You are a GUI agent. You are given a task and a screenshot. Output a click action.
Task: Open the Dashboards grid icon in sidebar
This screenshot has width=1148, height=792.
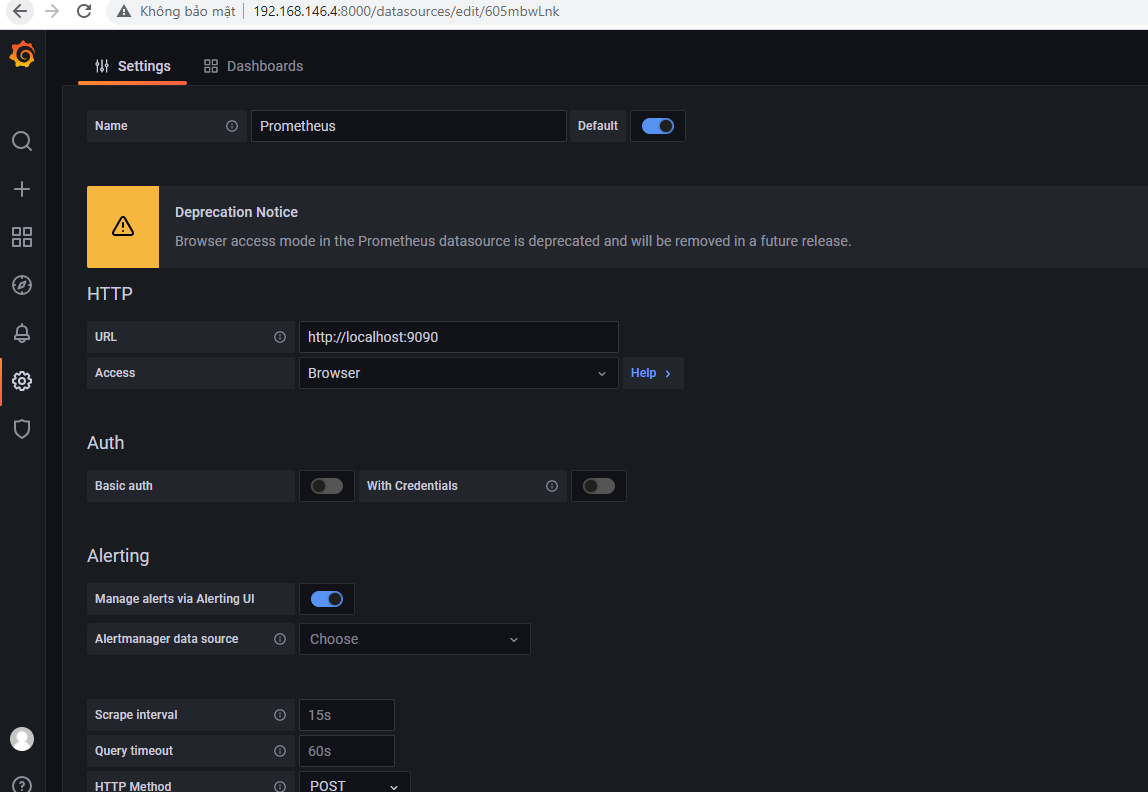(x=22, y=237)
